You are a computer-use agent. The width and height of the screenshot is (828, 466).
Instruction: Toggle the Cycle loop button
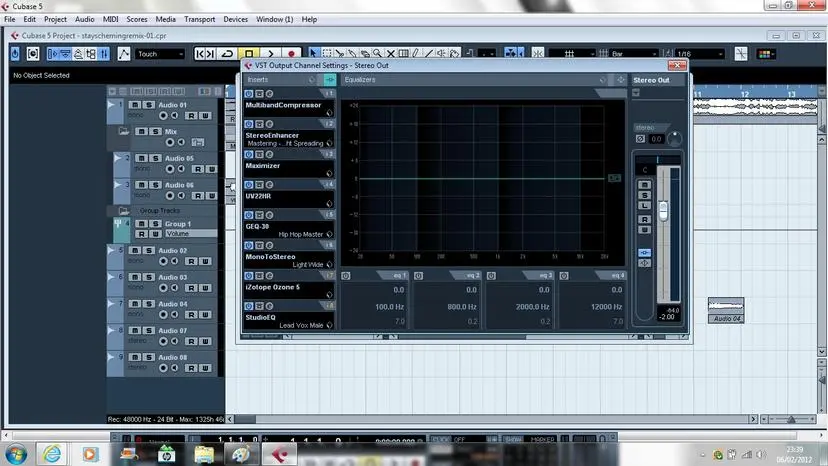[x=227, y=54]
